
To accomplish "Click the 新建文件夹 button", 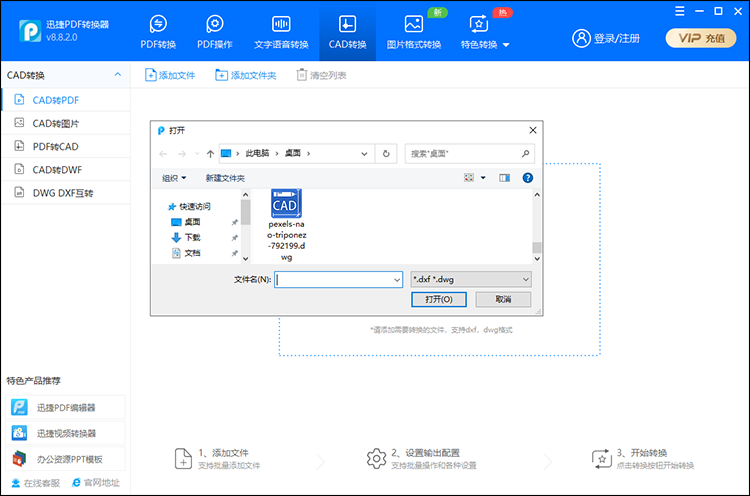I will (x=225, y=178).
